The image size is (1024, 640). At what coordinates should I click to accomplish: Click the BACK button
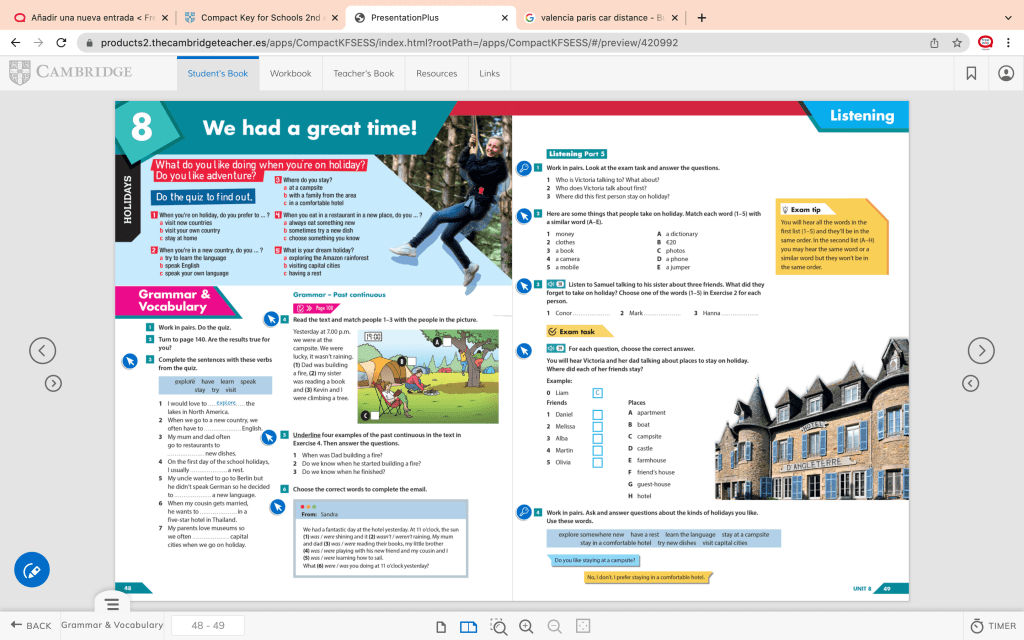coord(30,626)
